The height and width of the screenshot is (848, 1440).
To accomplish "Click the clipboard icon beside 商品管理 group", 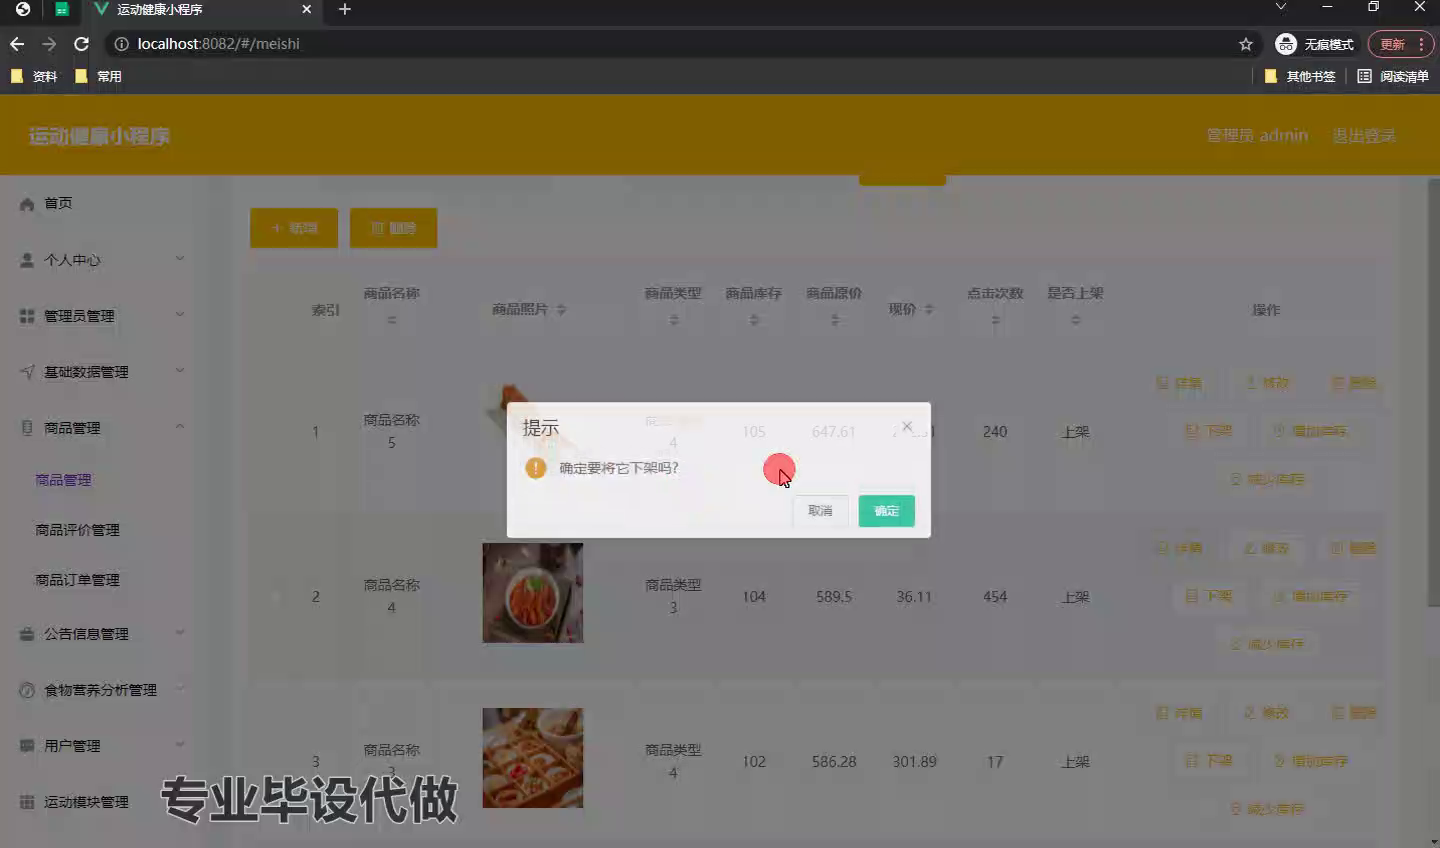I will [27, 428].
